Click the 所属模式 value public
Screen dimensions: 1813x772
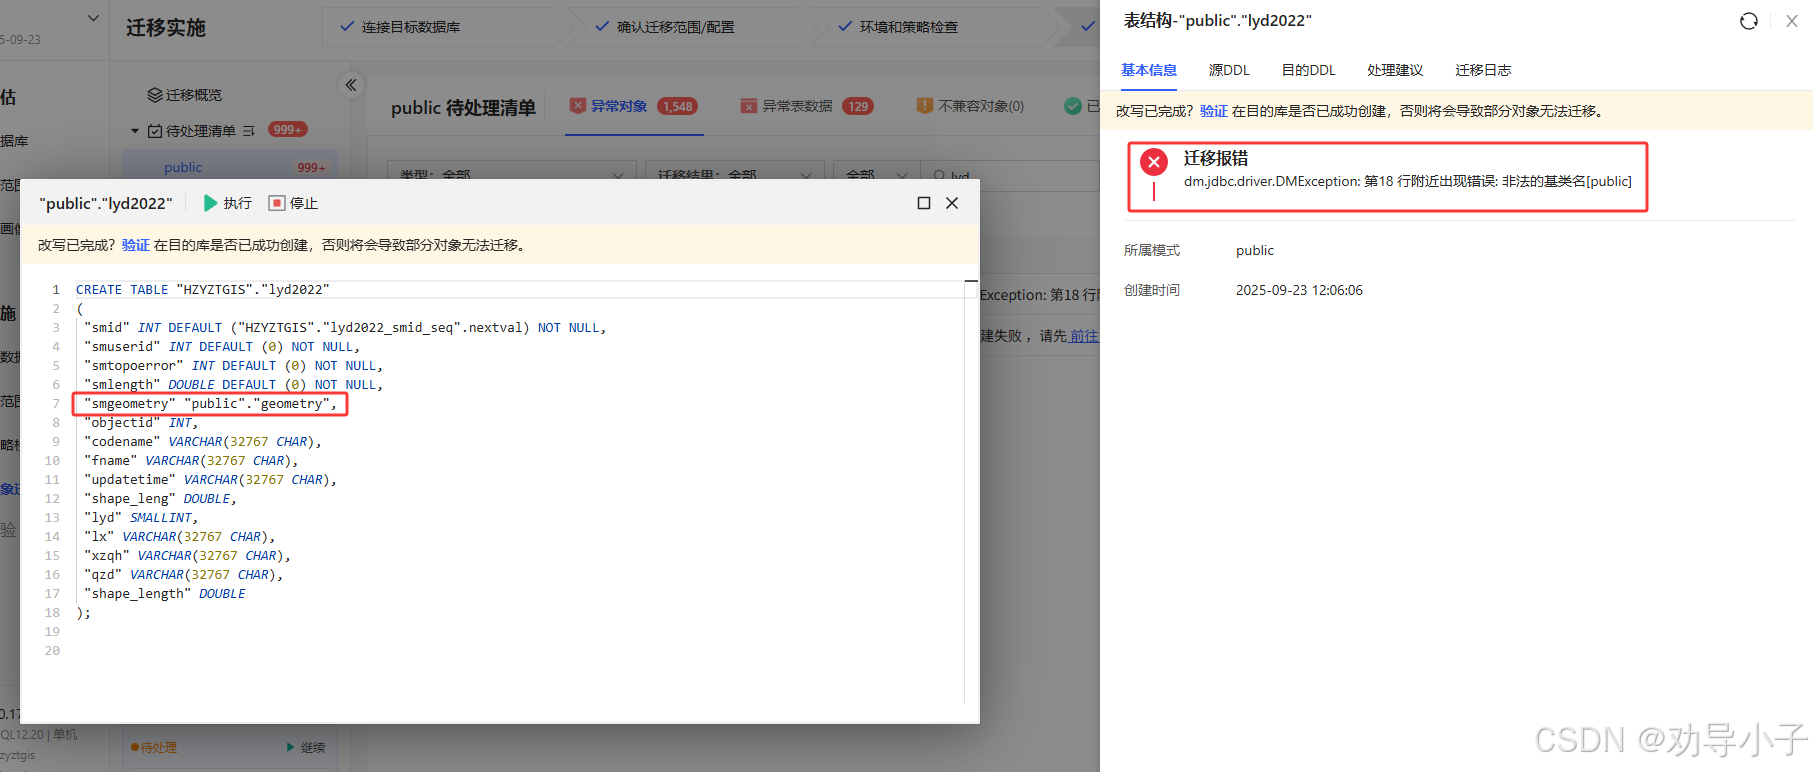click(x=1255, y=250)
